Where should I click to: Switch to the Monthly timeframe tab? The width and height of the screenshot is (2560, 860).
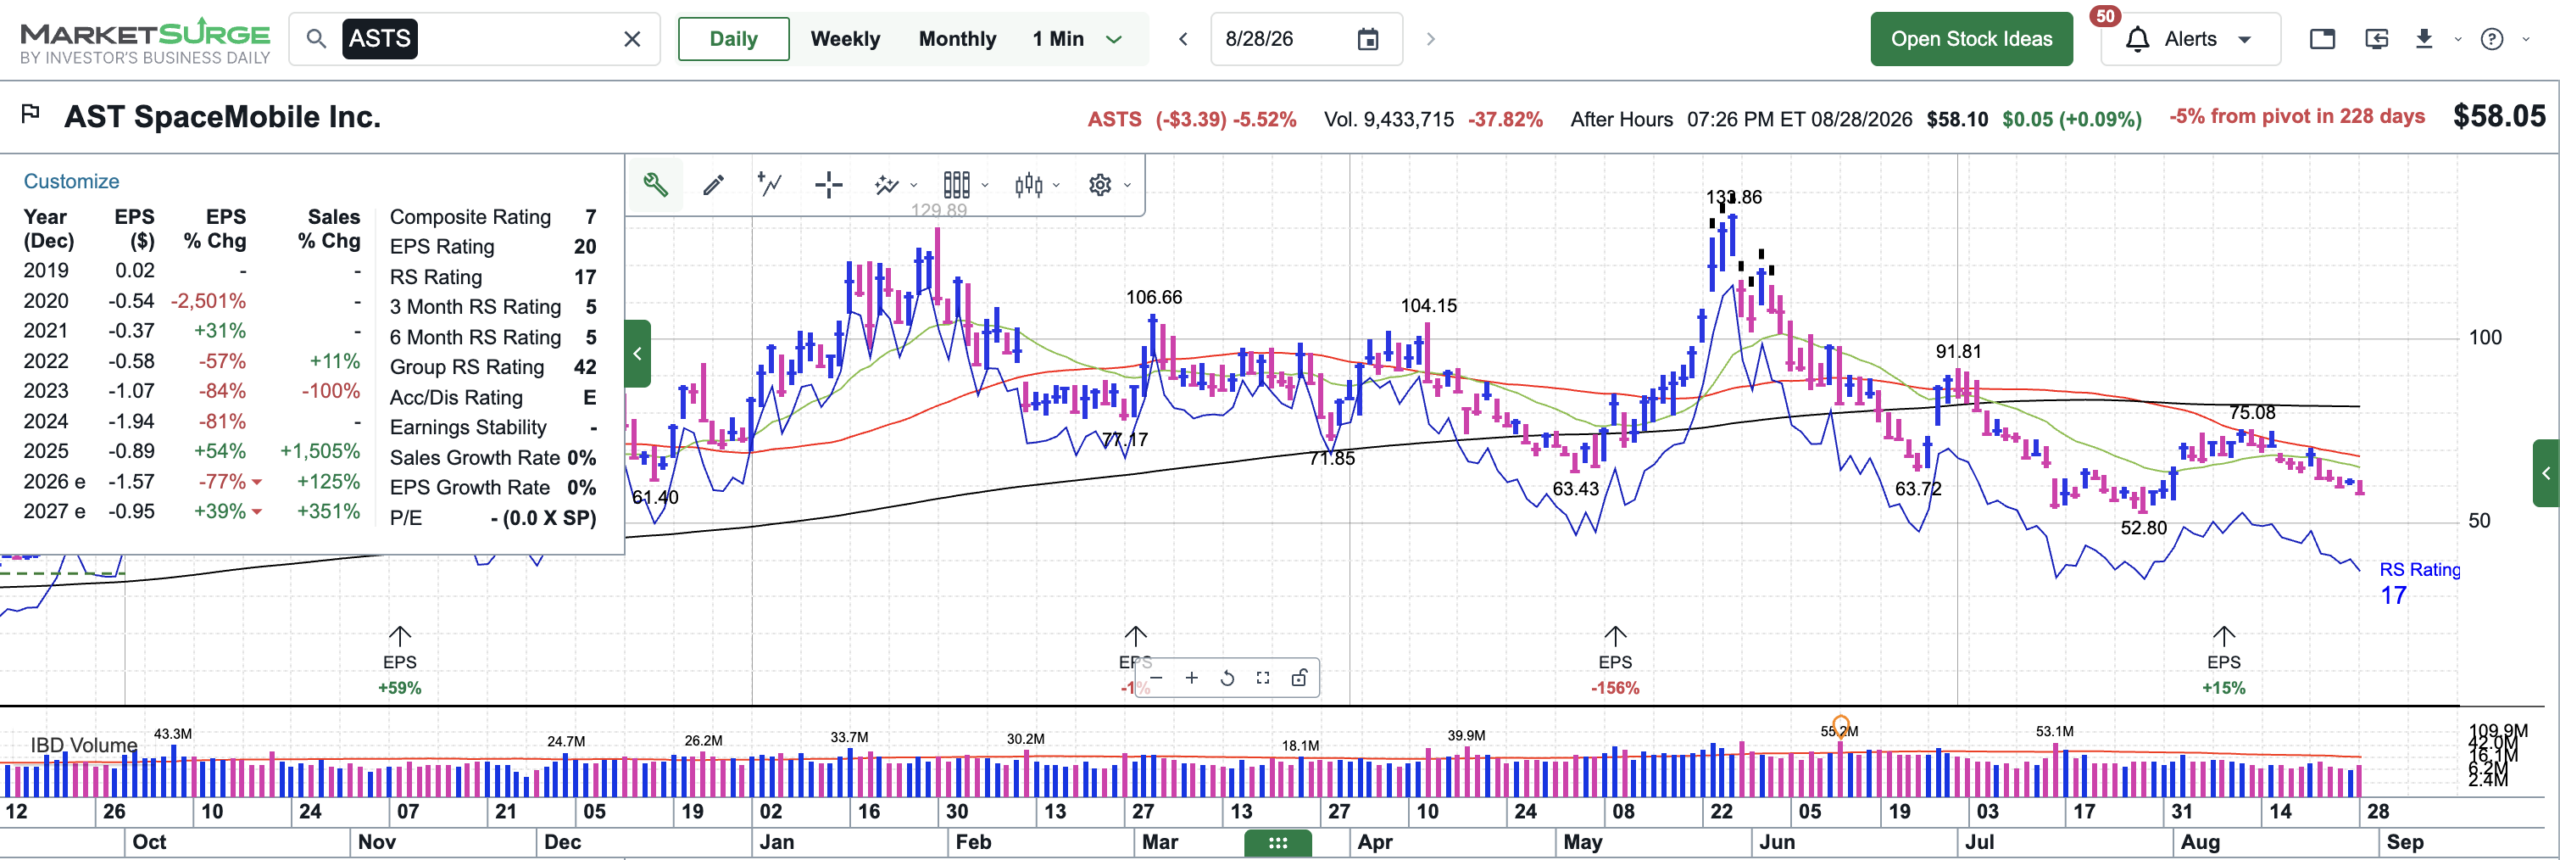click(957, 39)
